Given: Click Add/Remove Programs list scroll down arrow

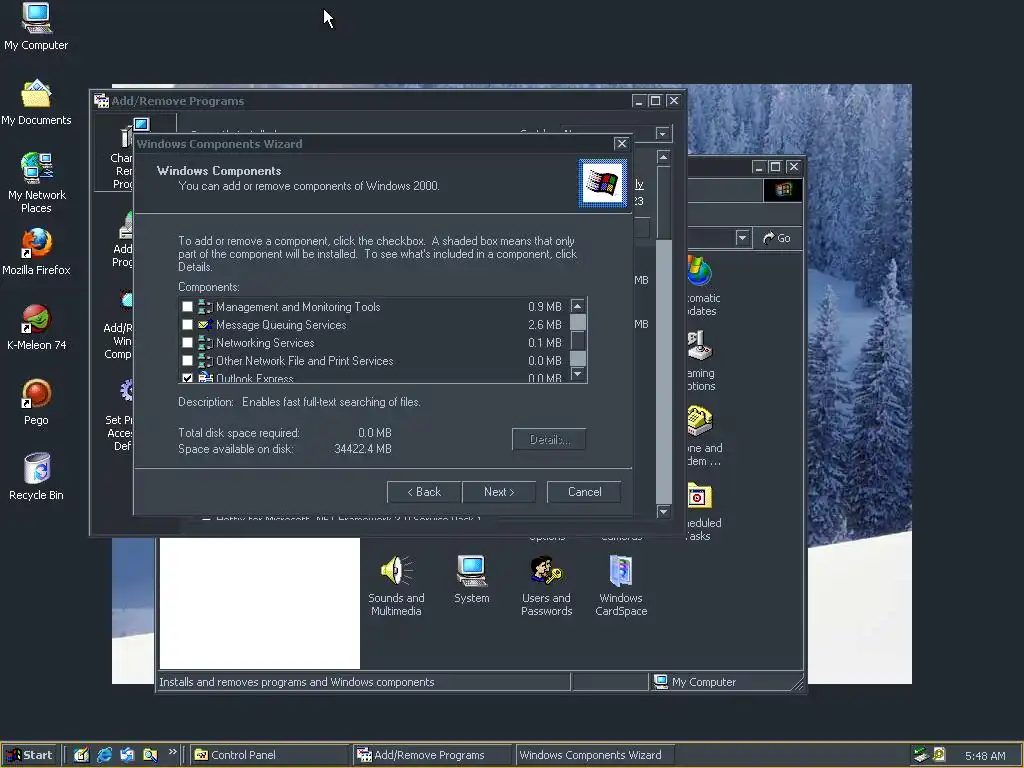Looking at the screenshot, I should point(663,511).
